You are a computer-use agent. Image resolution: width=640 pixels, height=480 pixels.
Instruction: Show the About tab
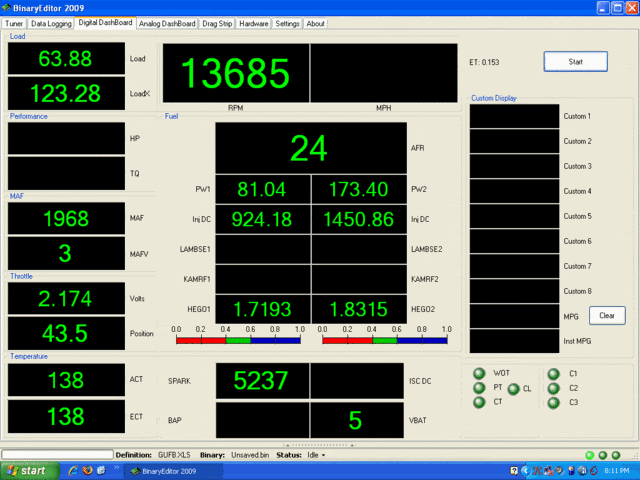[316, 24]
